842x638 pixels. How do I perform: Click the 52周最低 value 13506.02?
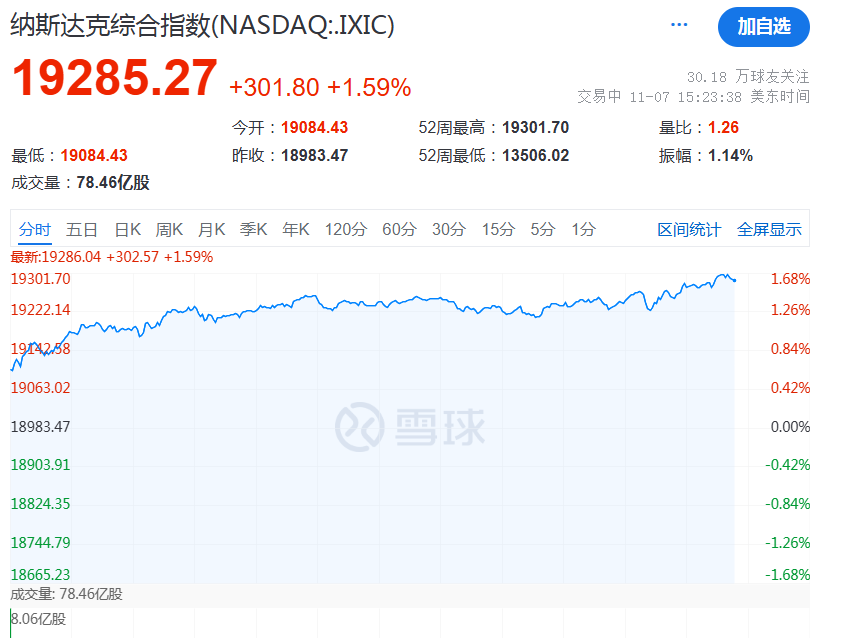tap(535, 156)
